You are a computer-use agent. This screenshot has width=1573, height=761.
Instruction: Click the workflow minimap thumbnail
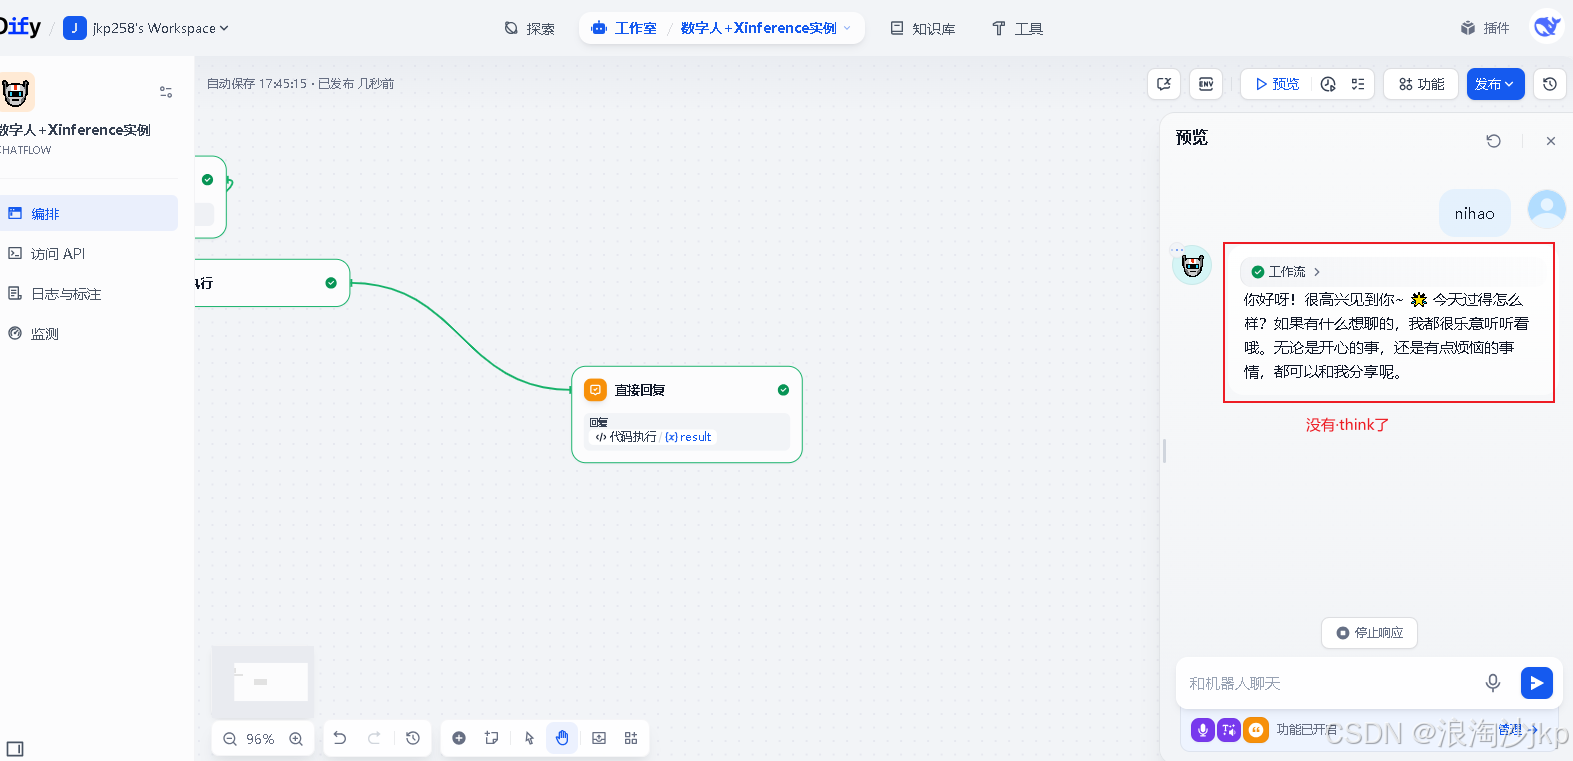[x=263, y=681]
